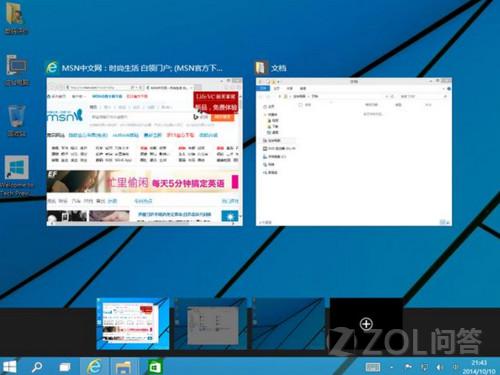The image size is (500, 375).
Task: Switch to the second virtual desktop thumbnail
Action: 211,324
